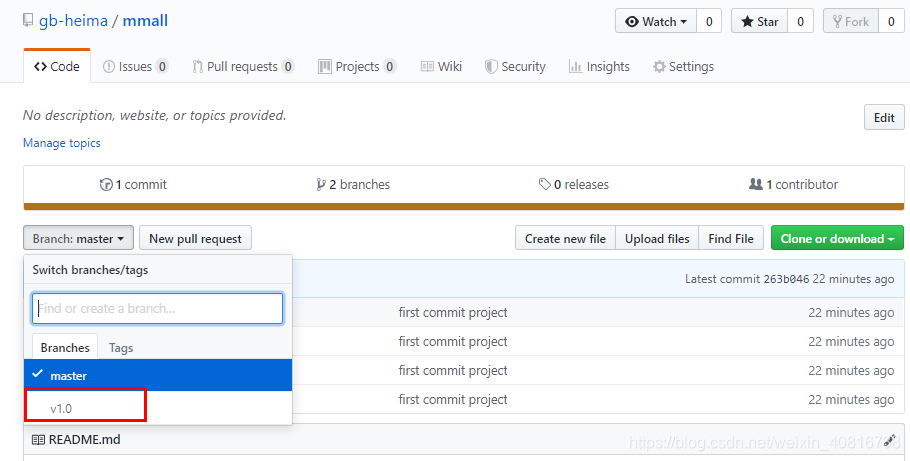
Task: Click the Latest commit 263b046 hash
Action: click(x=786, y=279)
